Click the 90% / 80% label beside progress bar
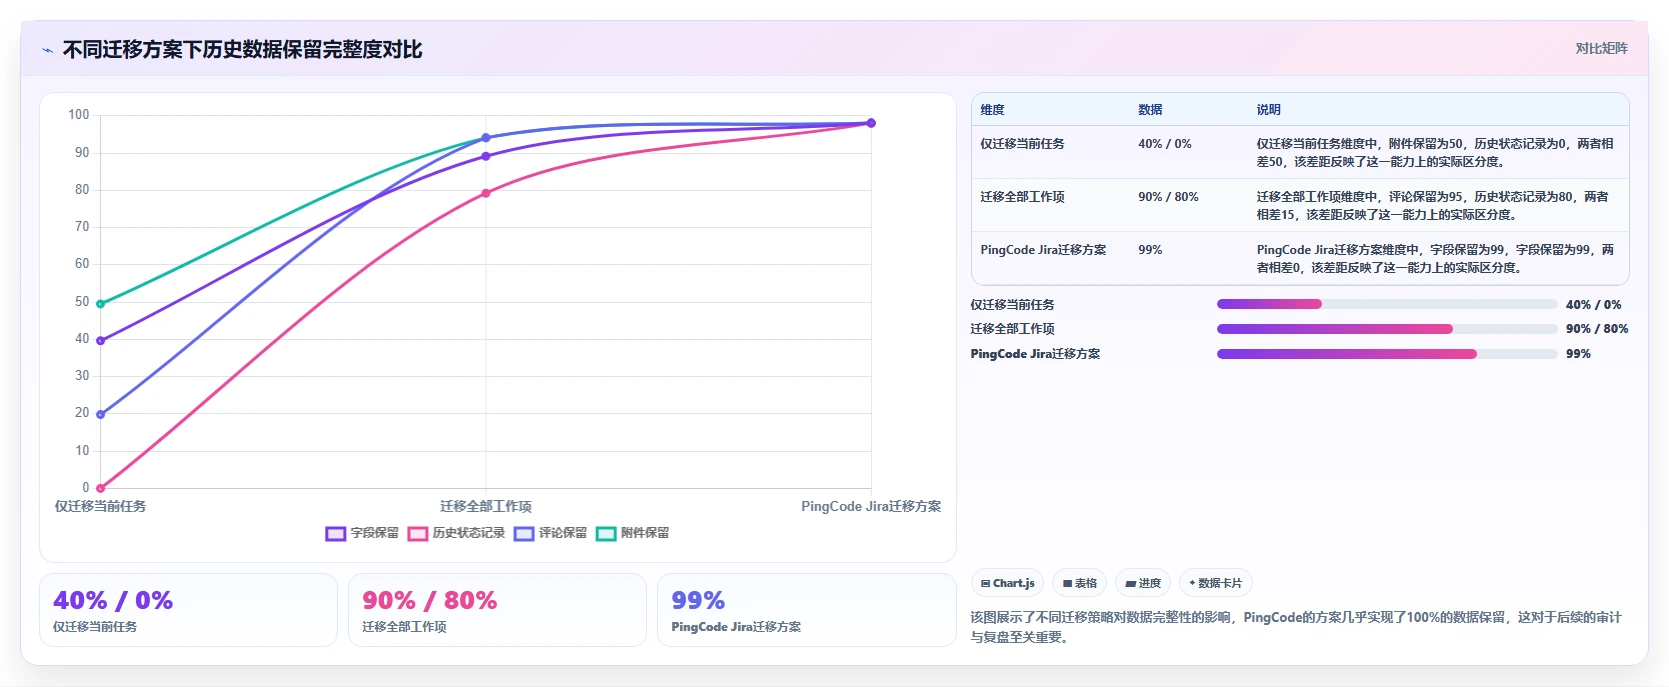The height and width of the screenshot is (687, 1669). point(1597,329)
